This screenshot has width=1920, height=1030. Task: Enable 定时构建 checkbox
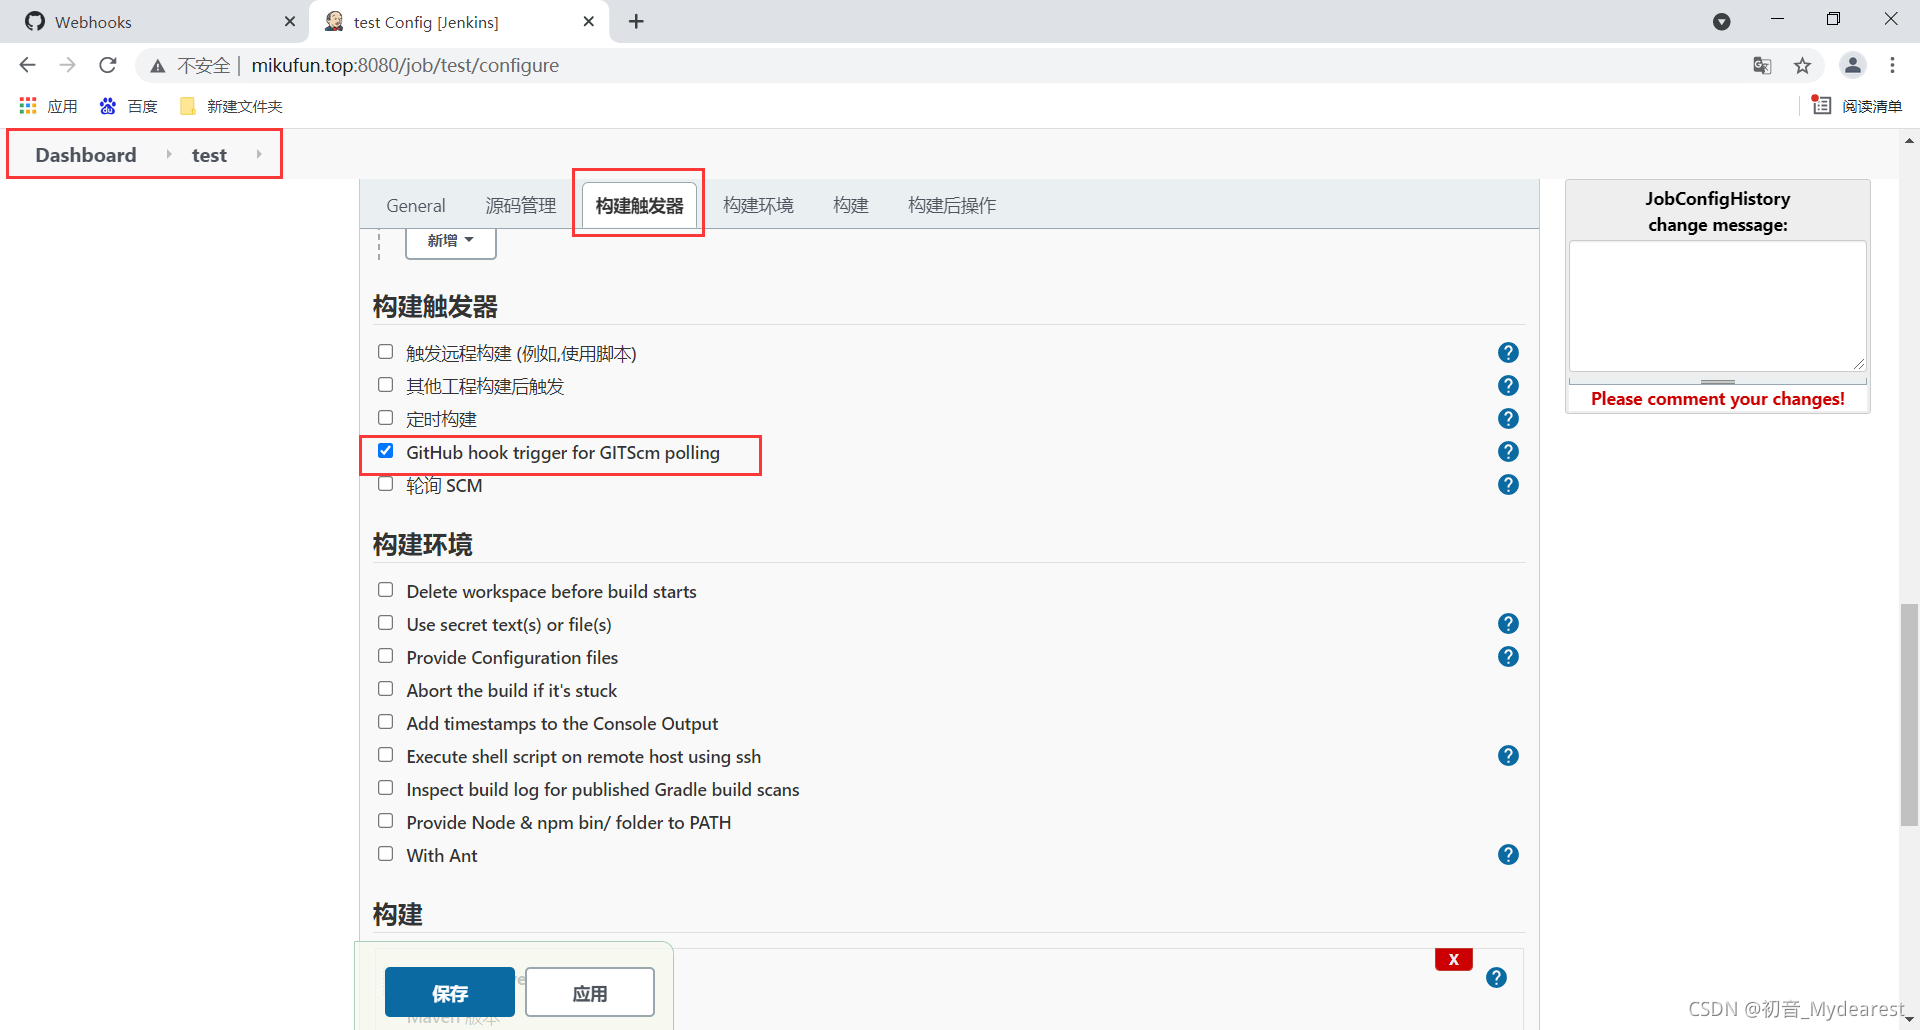[385, 418]
